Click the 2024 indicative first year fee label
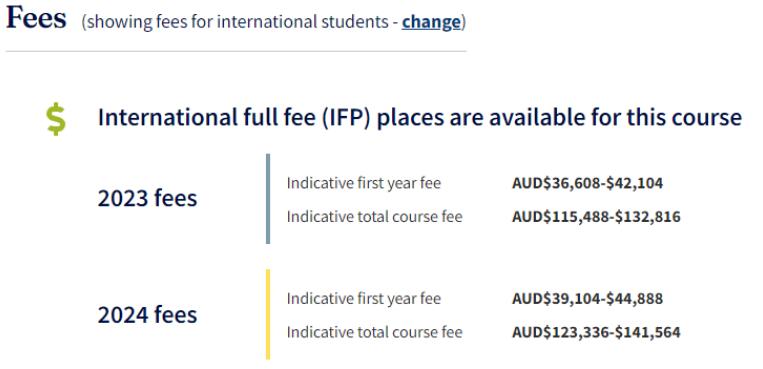763x369 pixels. click(363, 298)
